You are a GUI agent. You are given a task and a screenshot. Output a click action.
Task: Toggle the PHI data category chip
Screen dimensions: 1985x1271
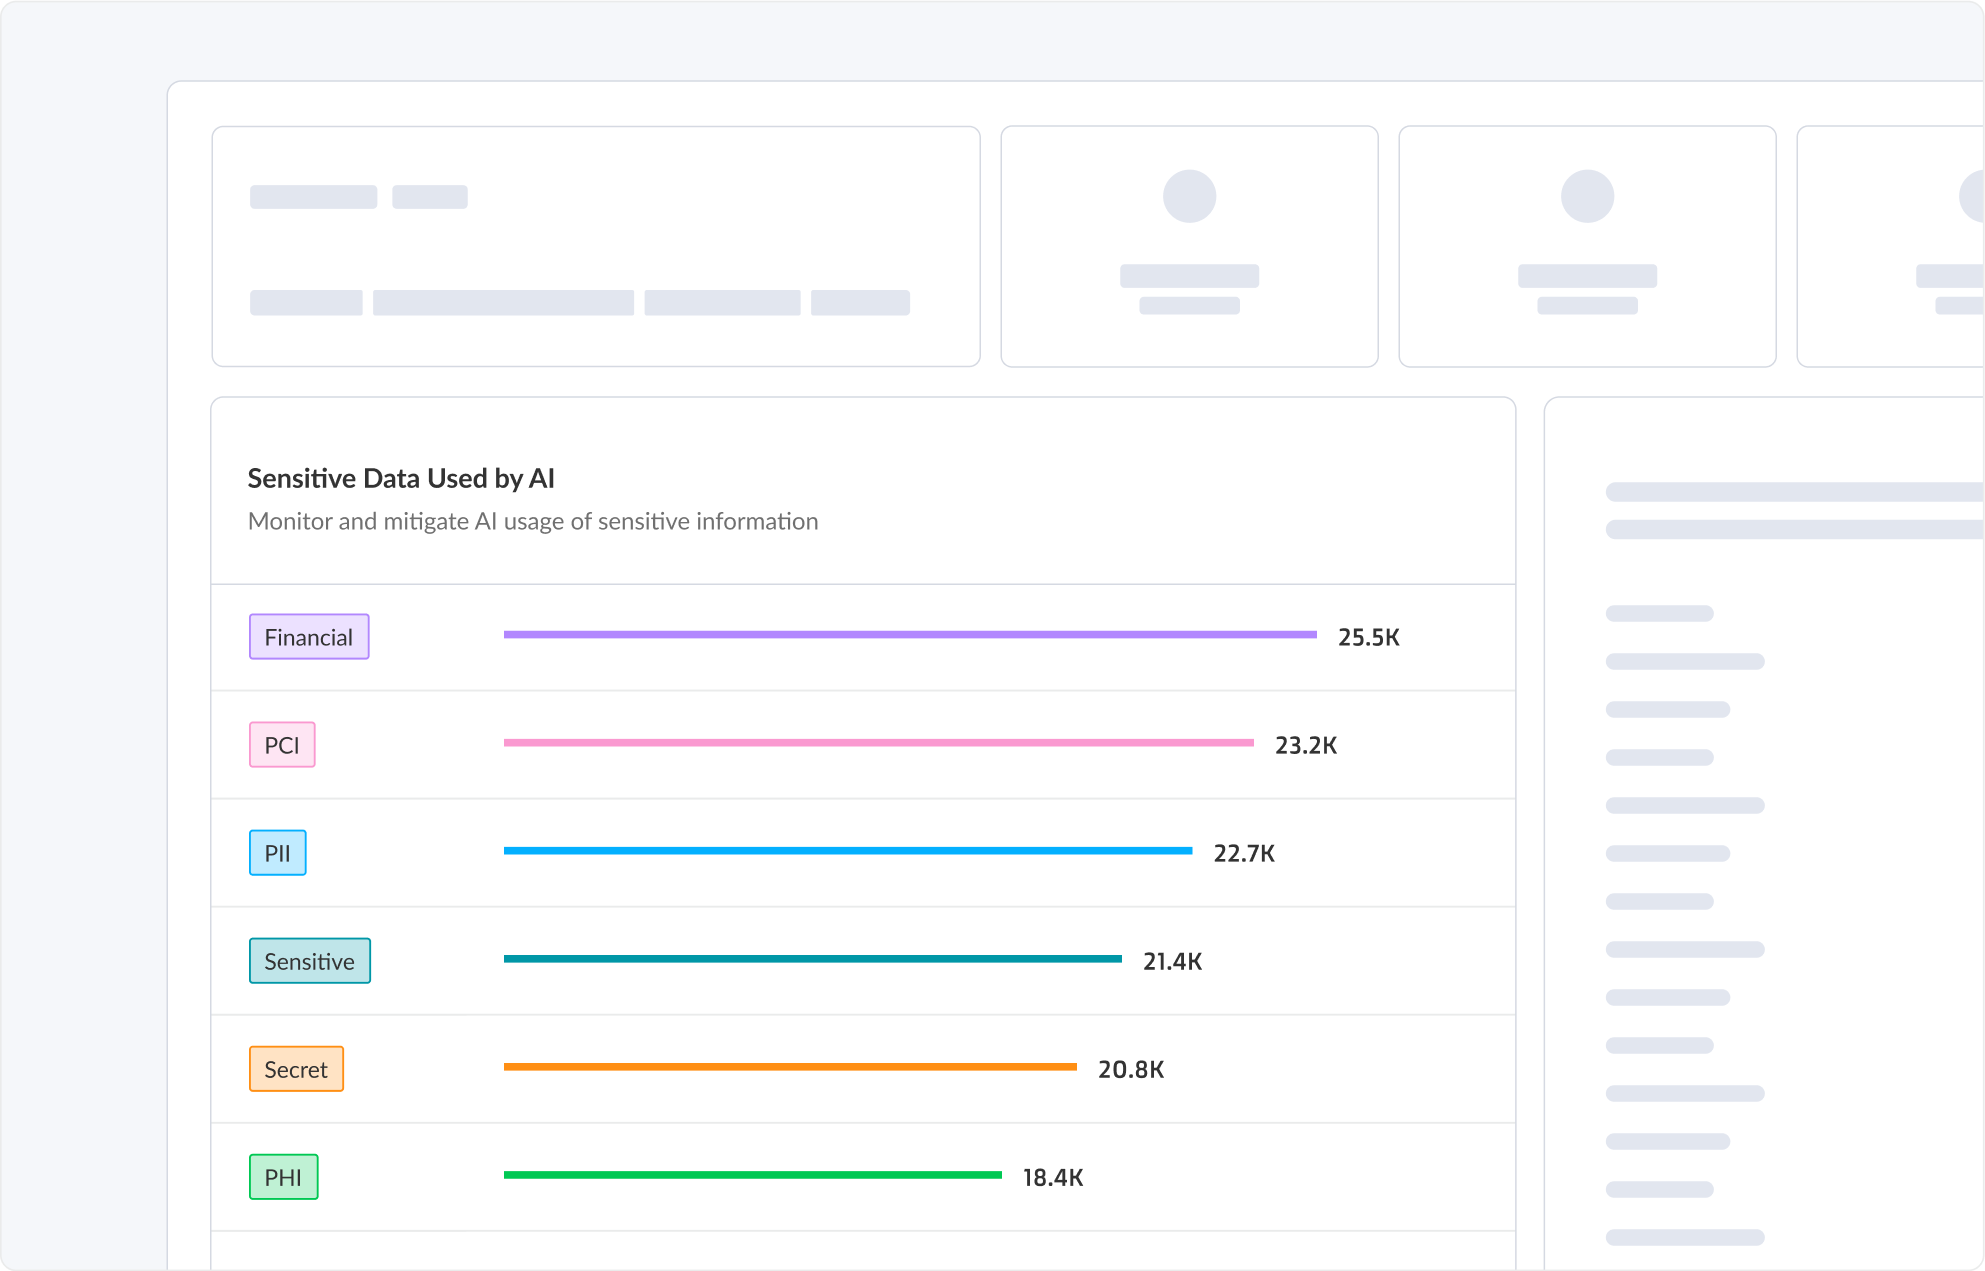pos(284,1177)
